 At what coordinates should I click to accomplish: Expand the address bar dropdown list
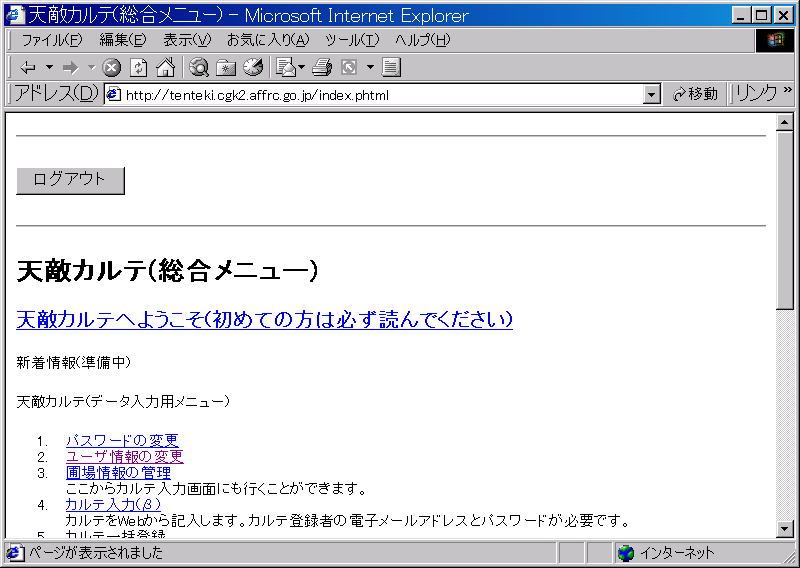[652, 94]
